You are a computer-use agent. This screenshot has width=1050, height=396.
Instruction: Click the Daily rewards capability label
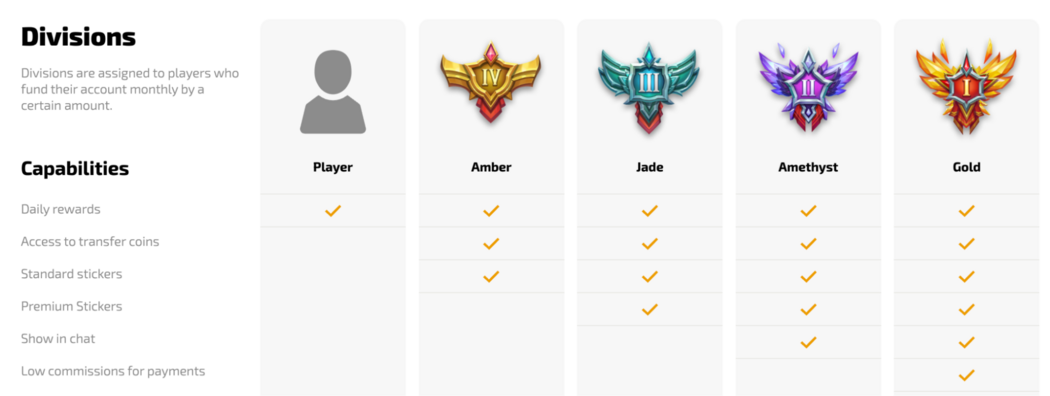(60, 209)
